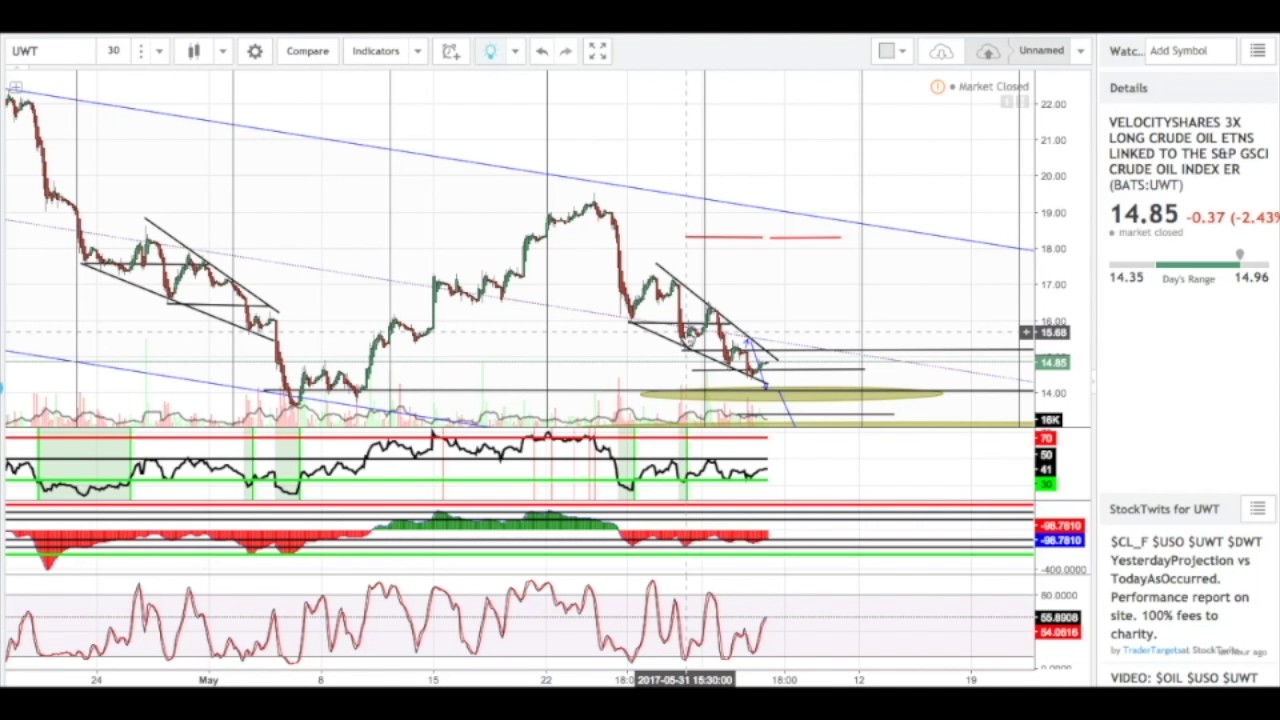Click the green 30 RSI level label
Viewport: 1280px width, 720px height.
[1046, 485]
